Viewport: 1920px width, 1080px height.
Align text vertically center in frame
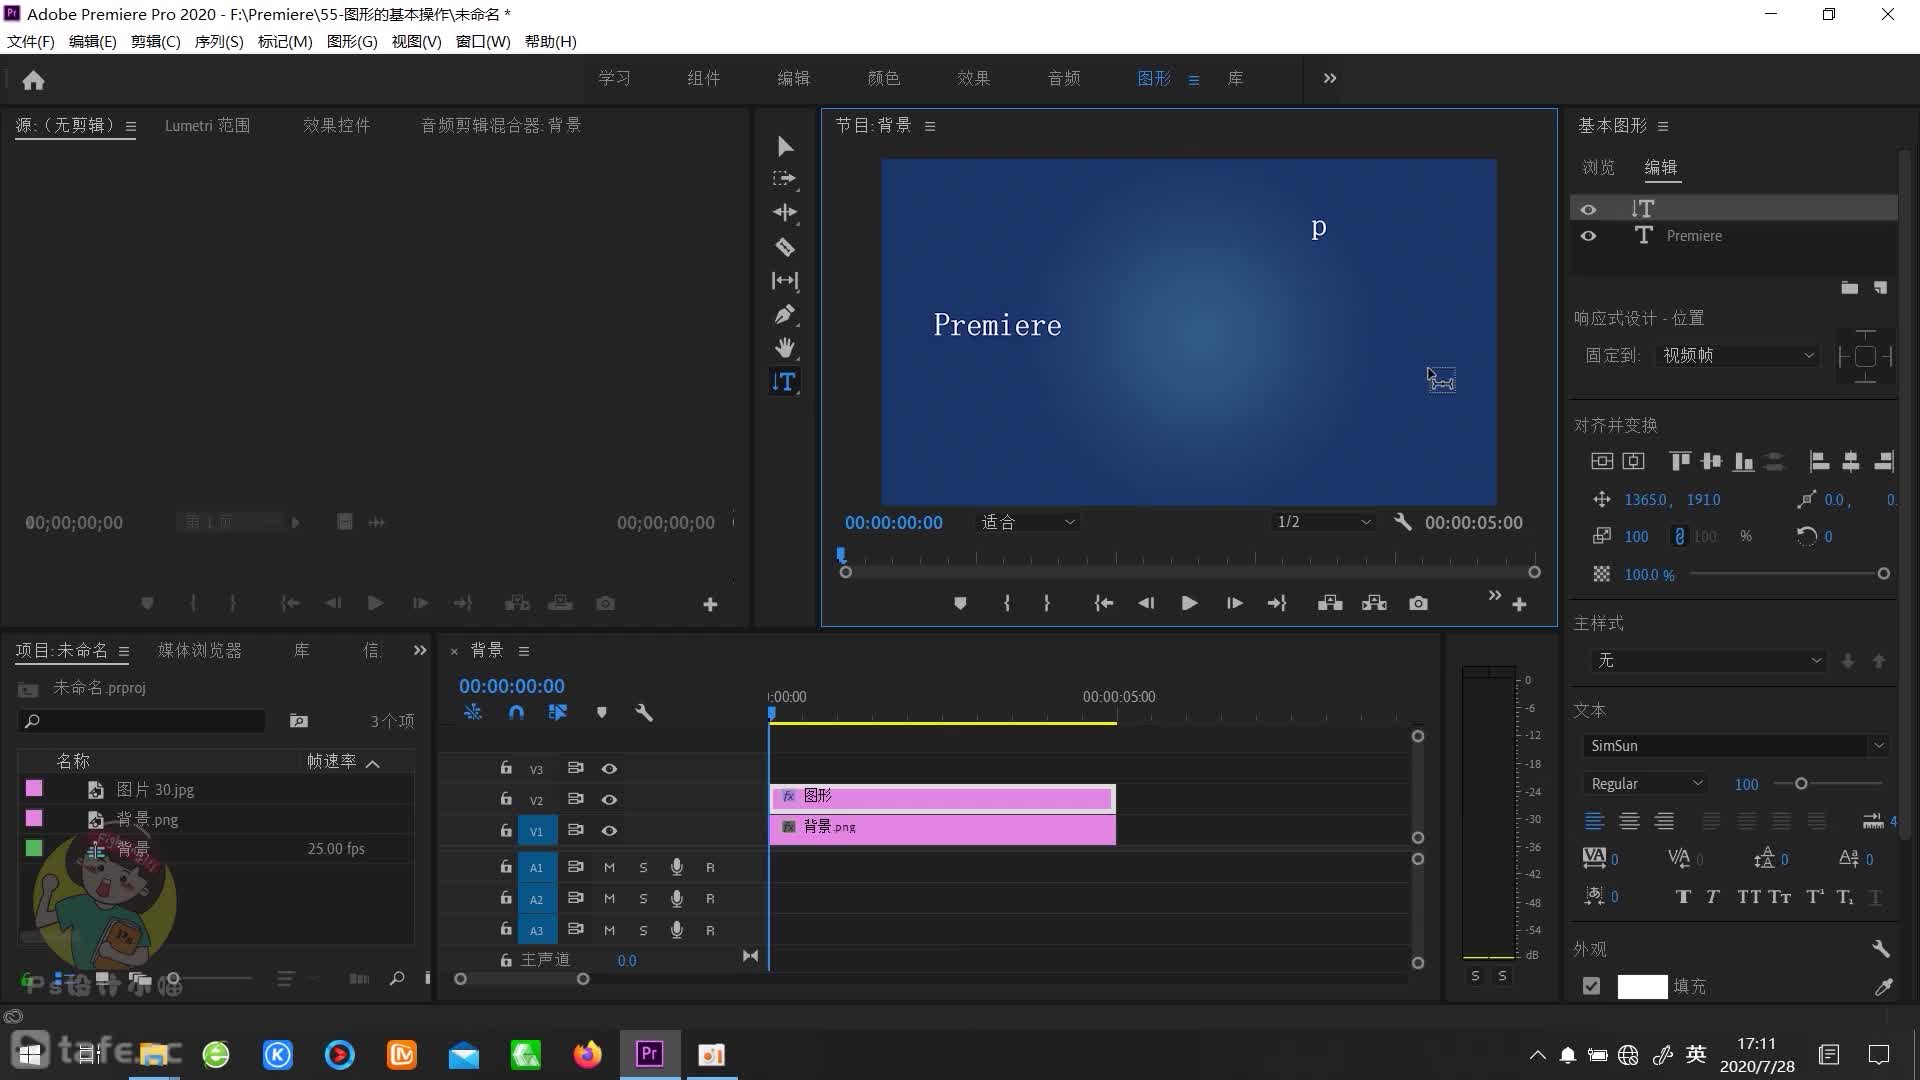1602,461
